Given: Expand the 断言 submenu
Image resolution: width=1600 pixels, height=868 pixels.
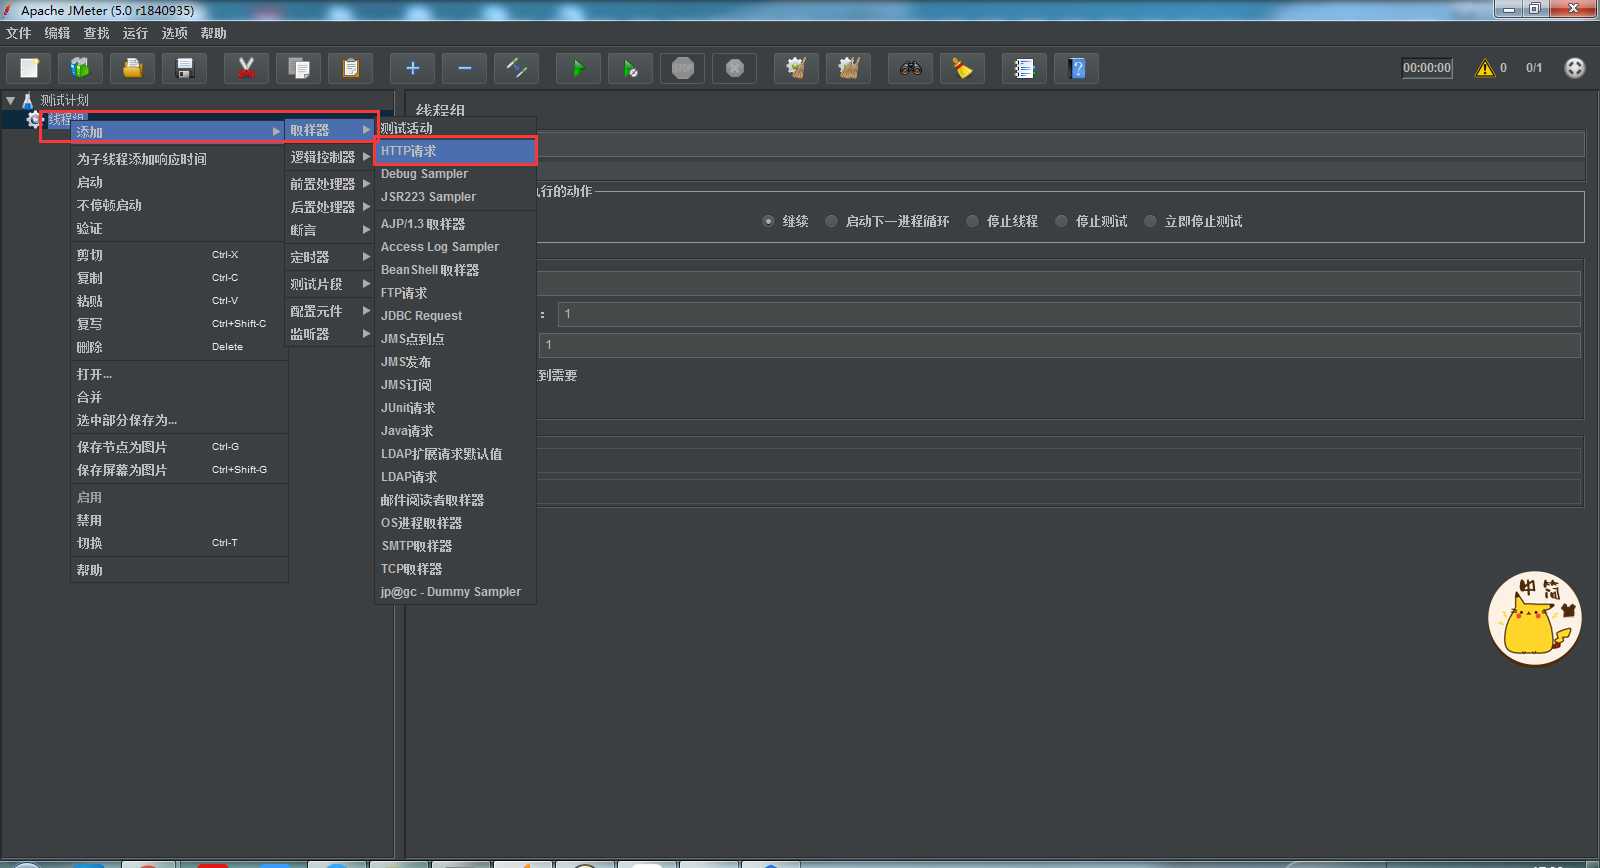Looking at the screenshot, I should click(330, 230).
